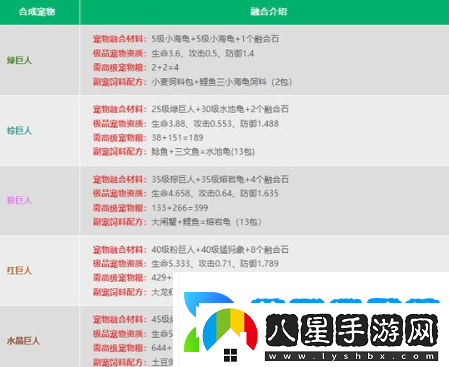
Task: Click the 宠物融合材料 label in 绿巨人 row
Action: pyautogui.click(x=119, y=39)
